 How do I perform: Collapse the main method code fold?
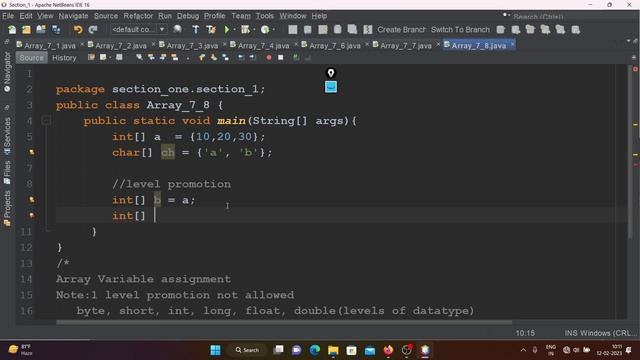click(x=46, y=120)
